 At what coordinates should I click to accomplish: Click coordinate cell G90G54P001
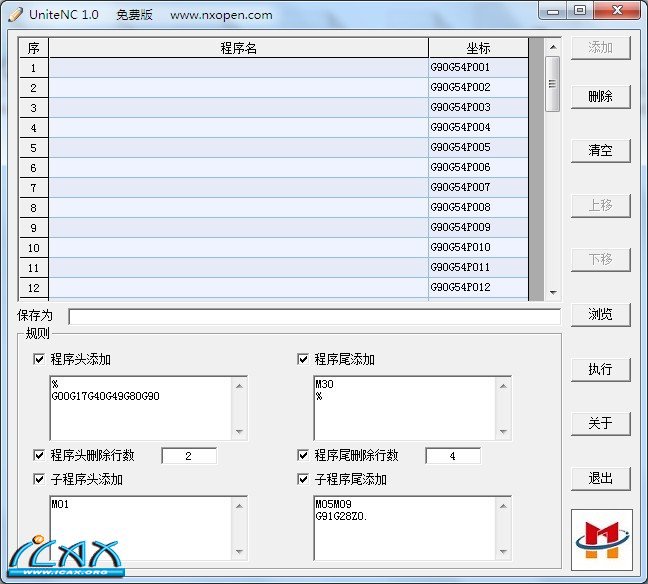(479, 67)
